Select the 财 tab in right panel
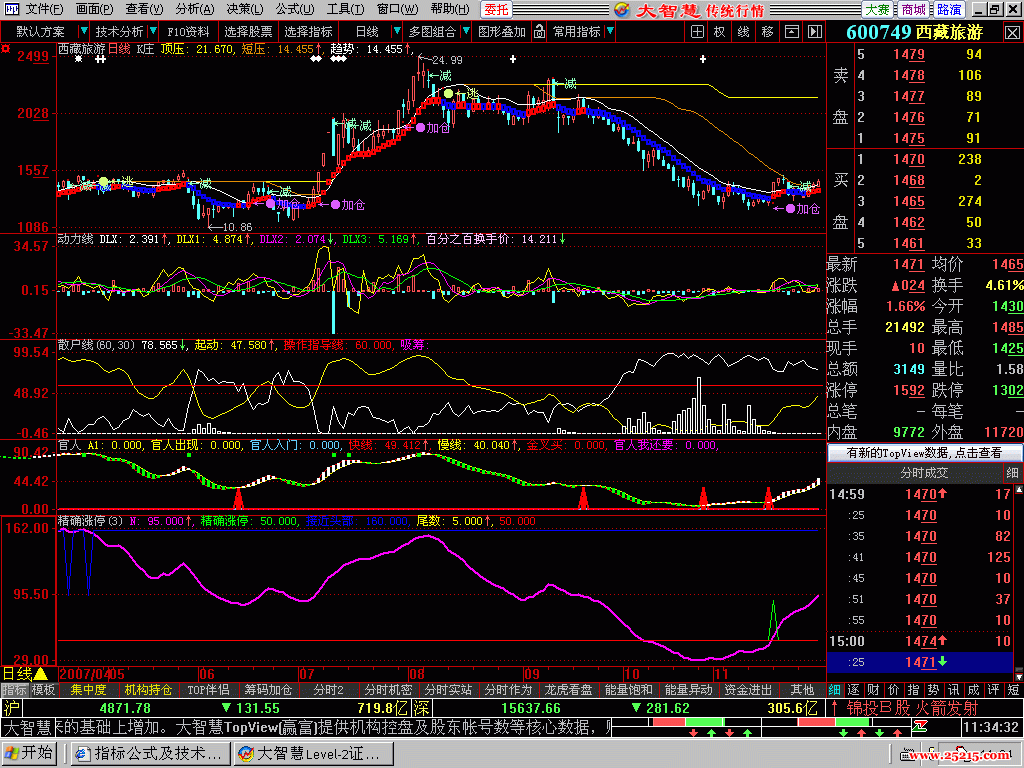The width and height of the screenshot is (1024, 768). 872,690
